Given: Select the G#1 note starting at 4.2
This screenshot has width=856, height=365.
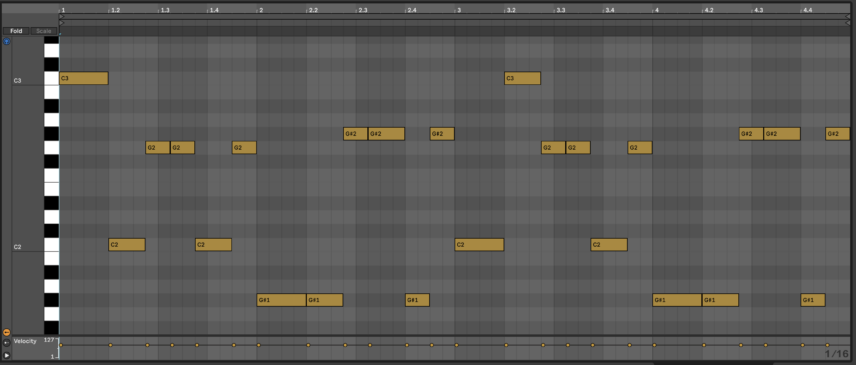Looking at the screenshot, I should click(721, 300).
